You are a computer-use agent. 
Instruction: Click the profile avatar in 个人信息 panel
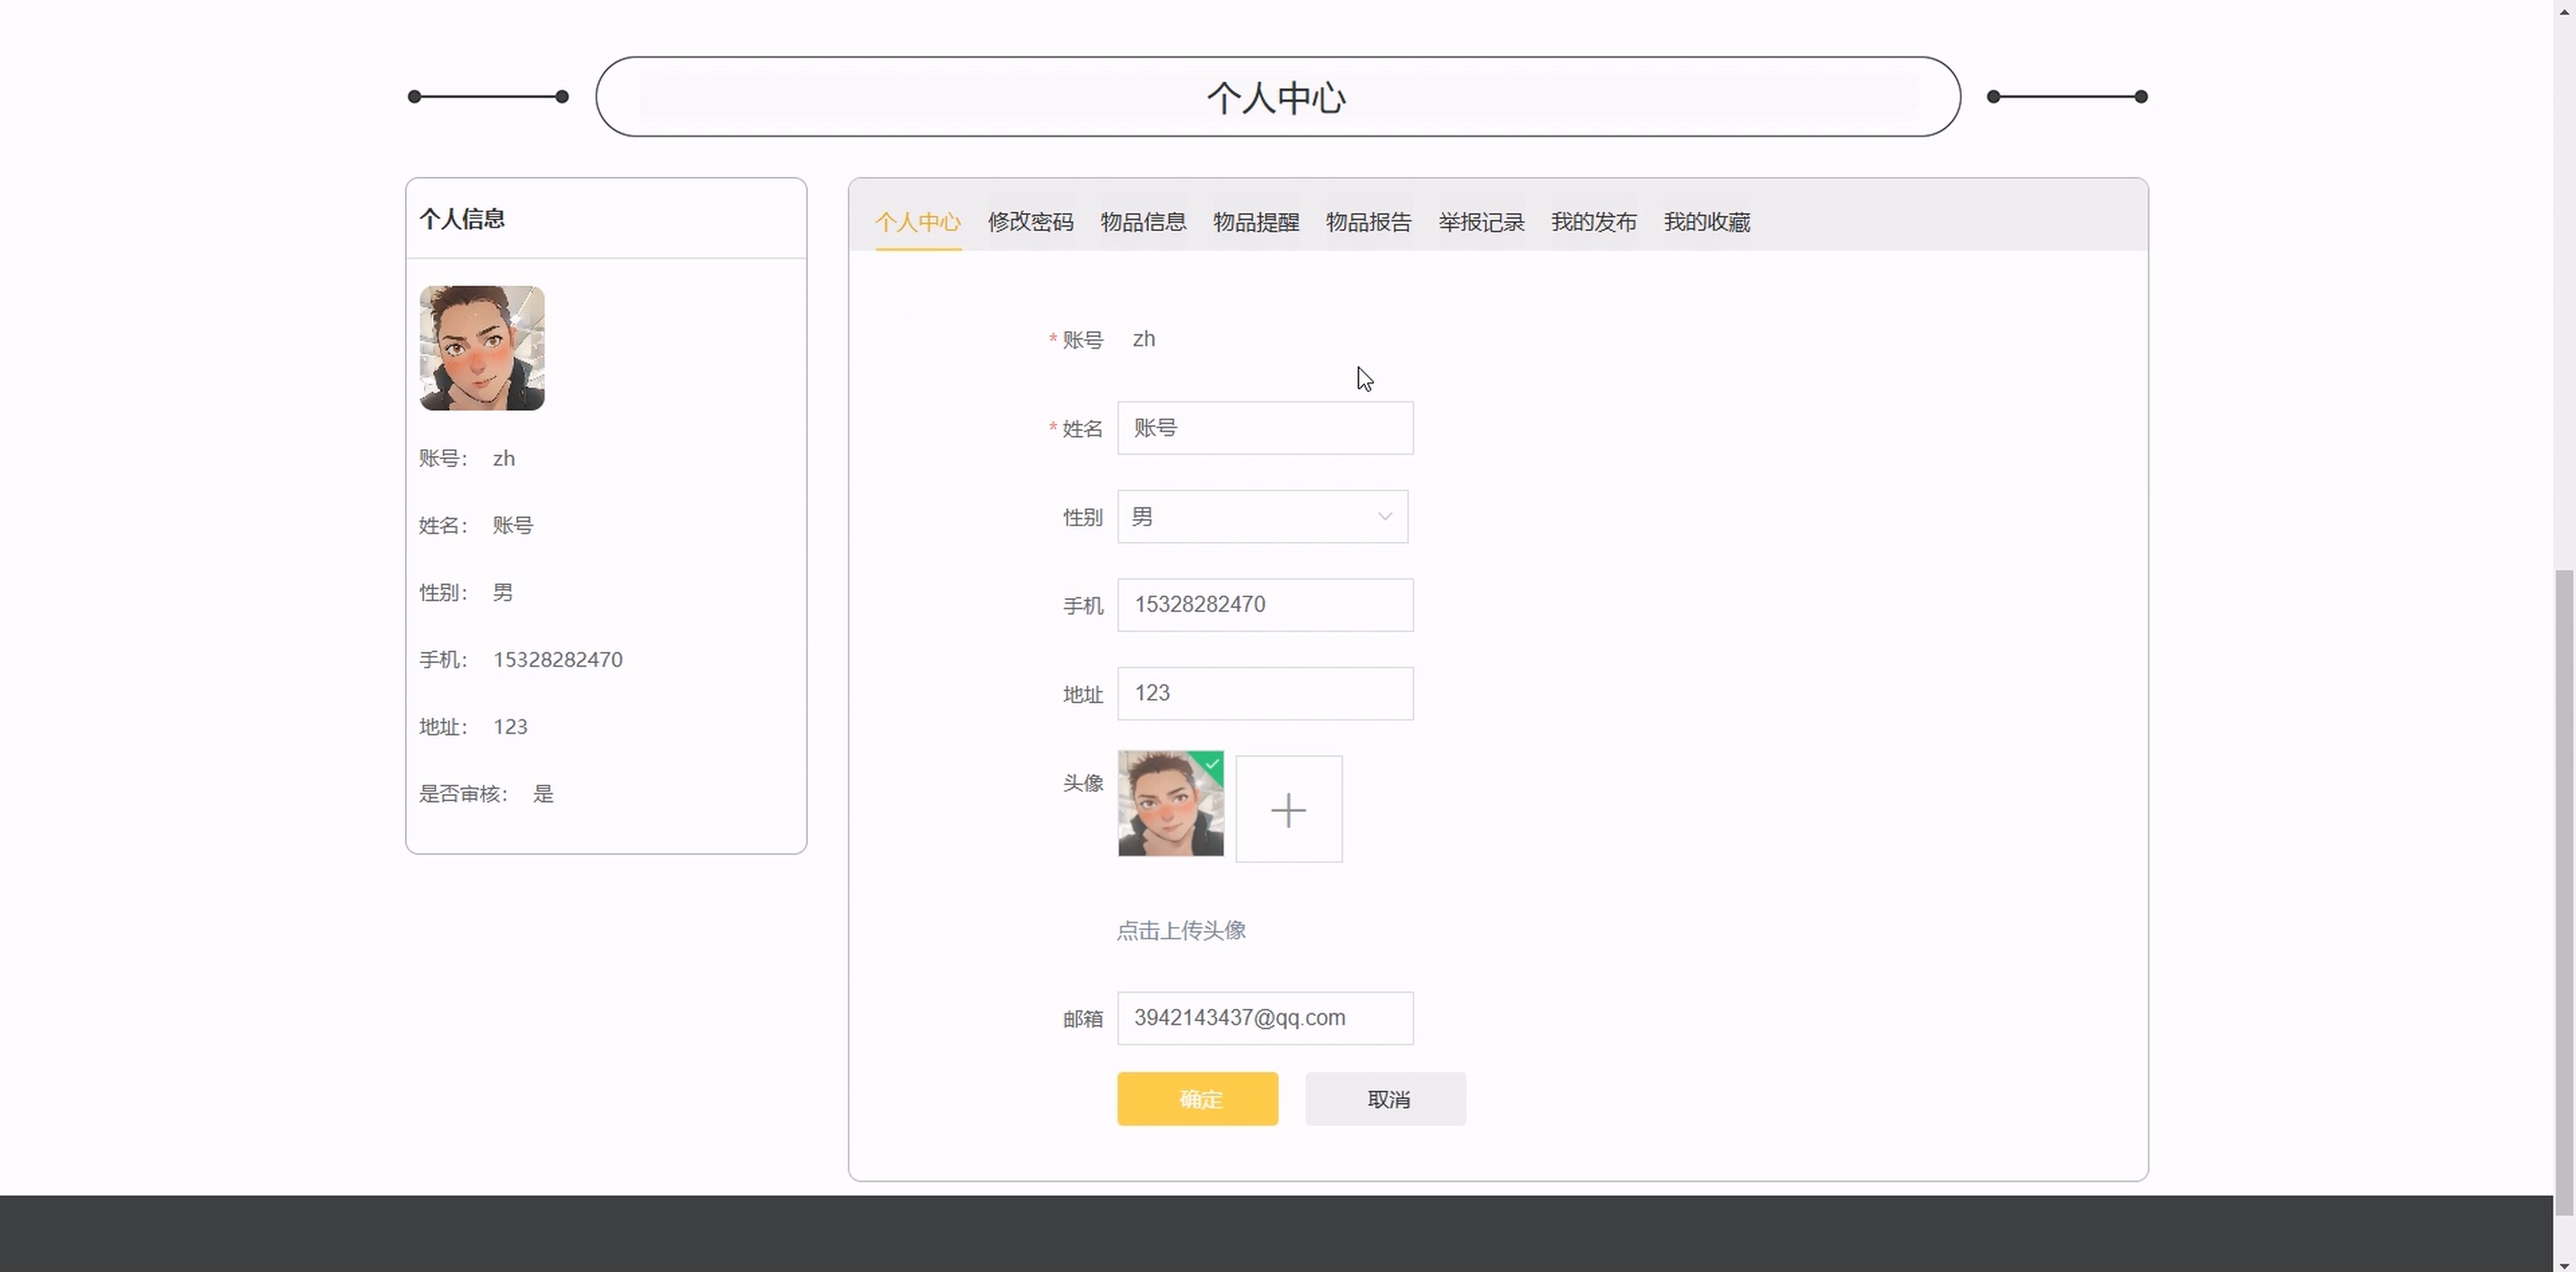click(x=482, y=348)
